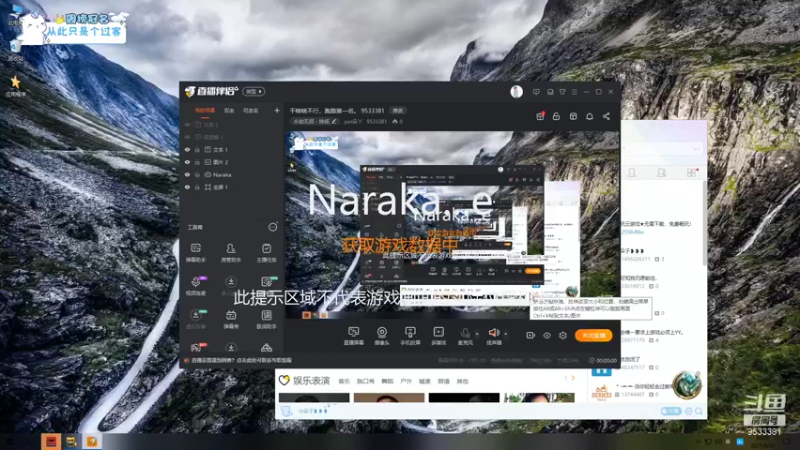Open 主播任务 tool
This screenshot has height=450, width=800.
(x=266, y=253)
